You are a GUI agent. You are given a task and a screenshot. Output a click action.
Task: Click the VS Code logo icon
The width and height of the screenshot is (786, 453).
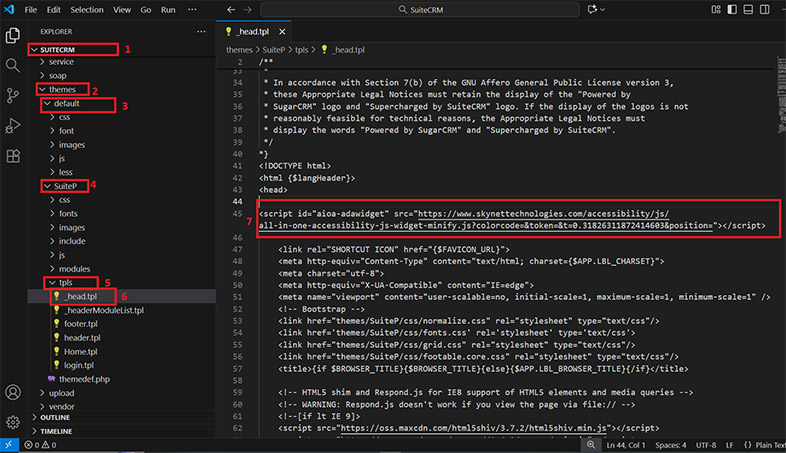(x=9, y=10)
